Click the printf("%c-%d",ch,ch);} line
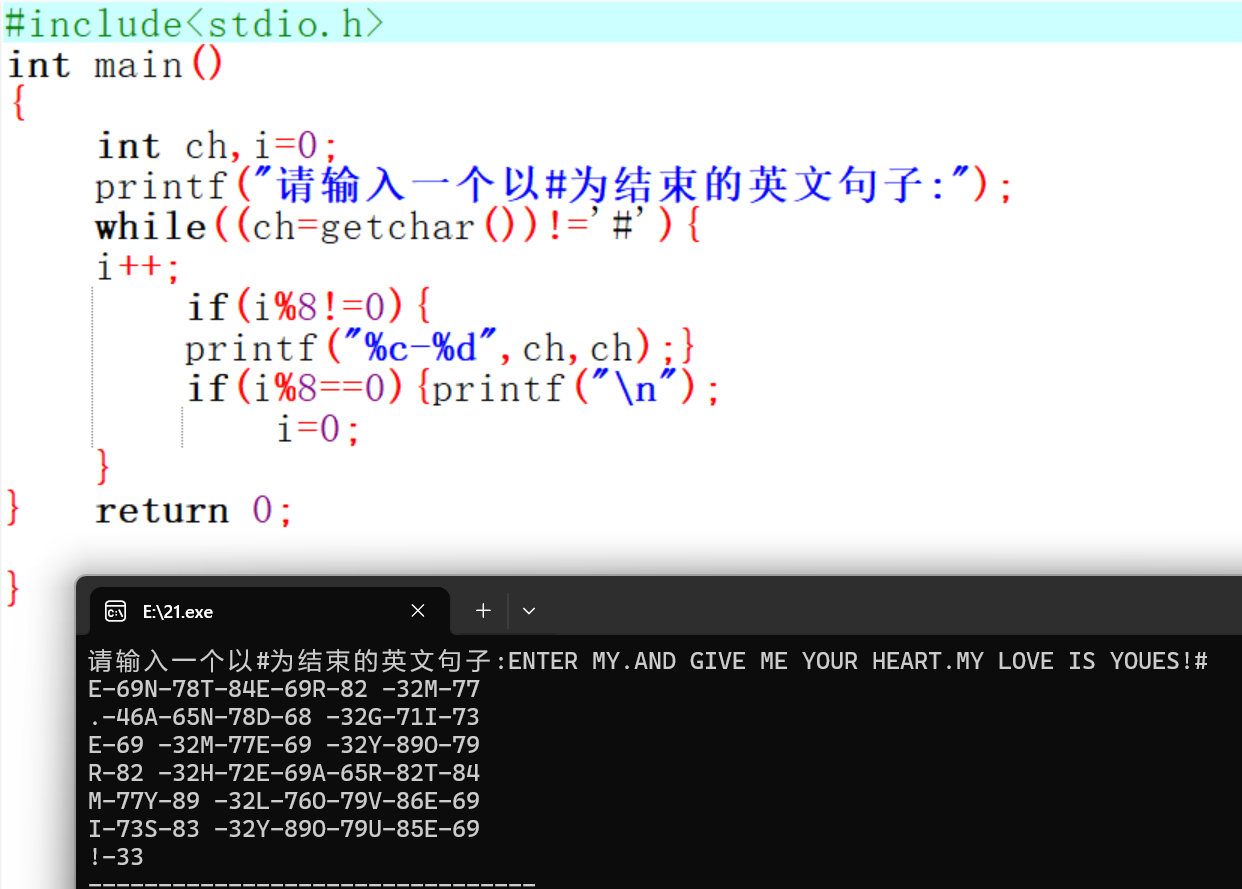 (x=440, y=347)
